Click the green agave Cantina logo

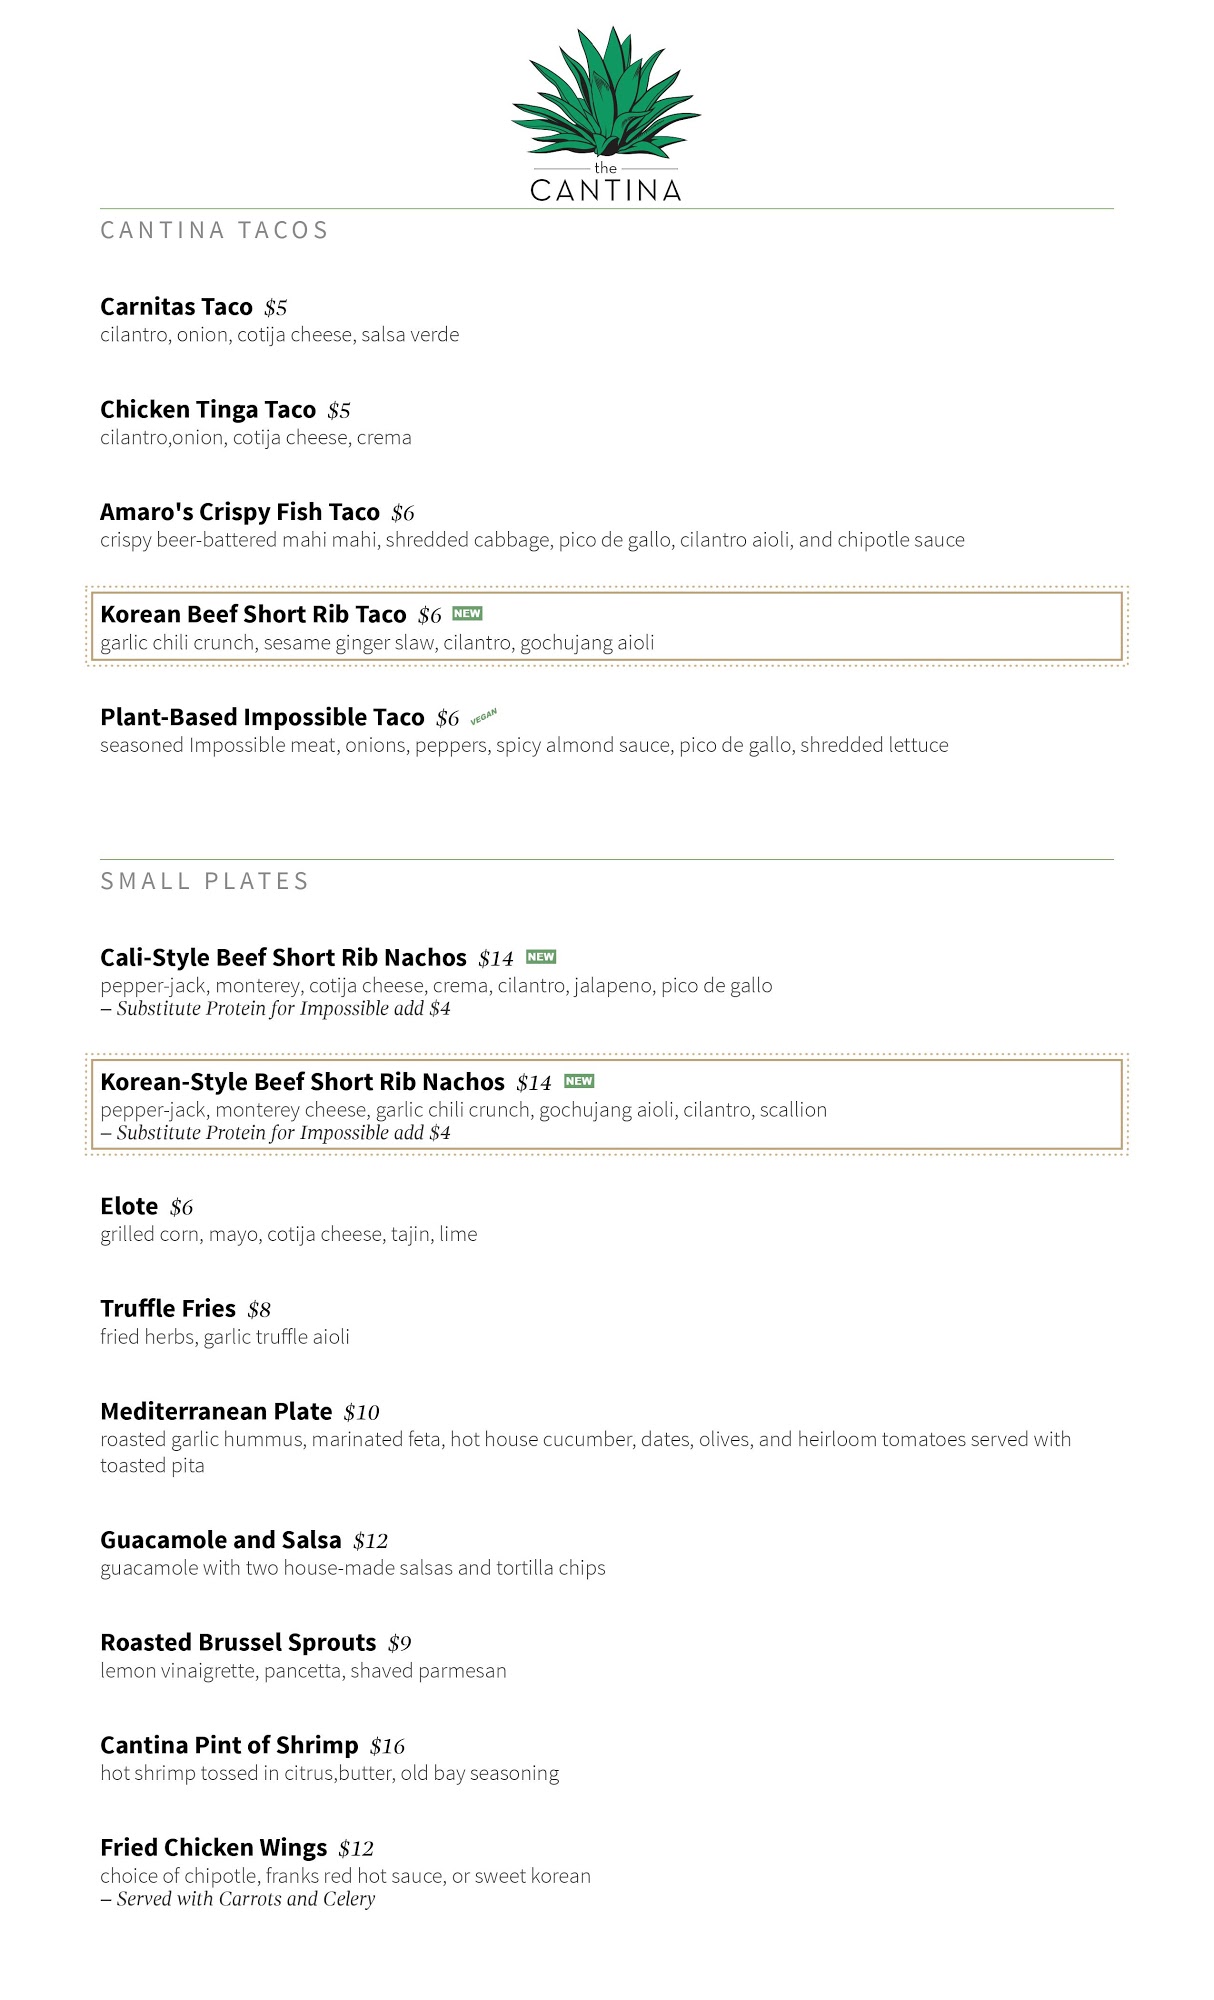pos(605,95)
